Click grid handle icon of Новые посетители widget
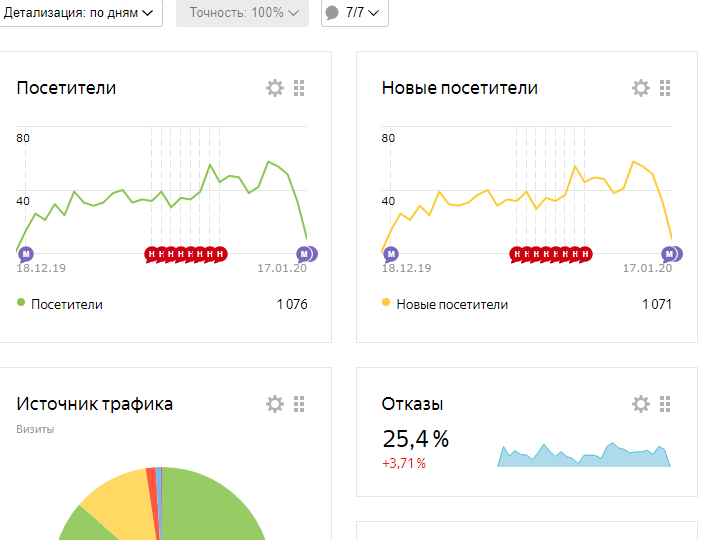The width and height of the screenshot is (712, 540). (x=665, y=88)
